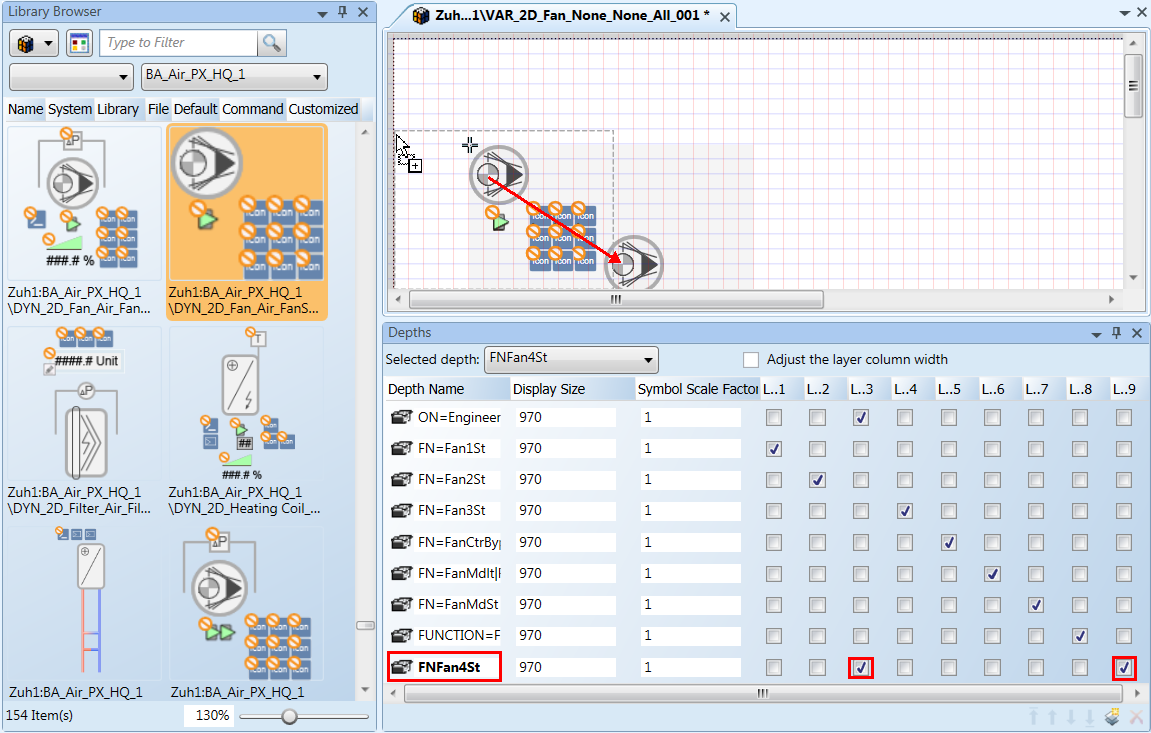This screenshot has width=1151, height=733.
Task: Click the FNFan4St depth row icon
Action: 401,667
